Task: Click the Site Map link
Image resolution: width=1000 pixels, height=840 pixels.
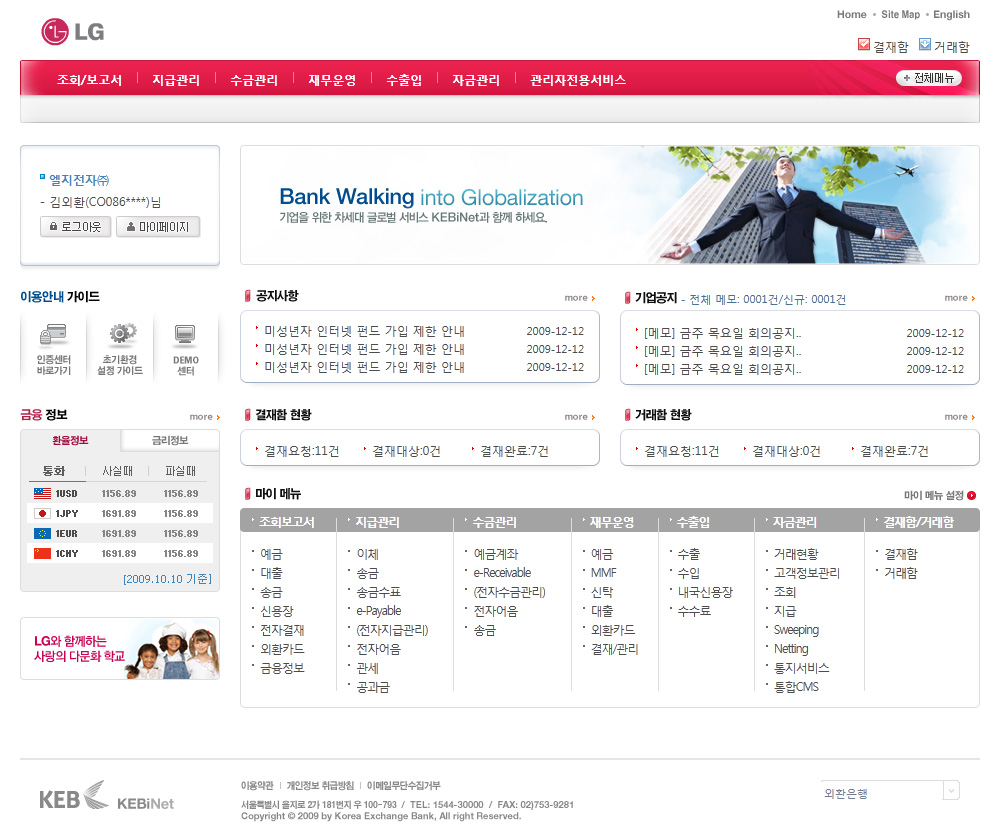Action: pyautogui.click(x=901, y=14)
